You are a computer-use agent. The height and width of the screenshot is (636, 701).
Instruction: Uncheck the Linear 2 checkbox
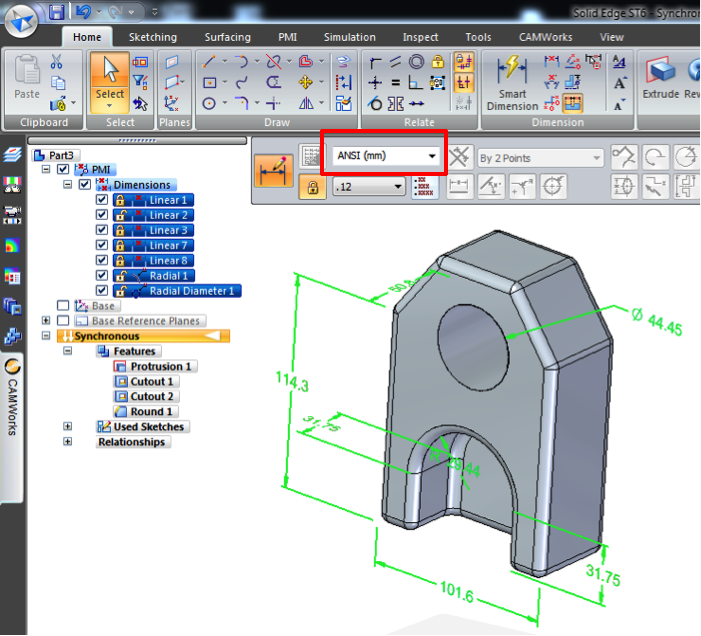(x=102, y=215)
